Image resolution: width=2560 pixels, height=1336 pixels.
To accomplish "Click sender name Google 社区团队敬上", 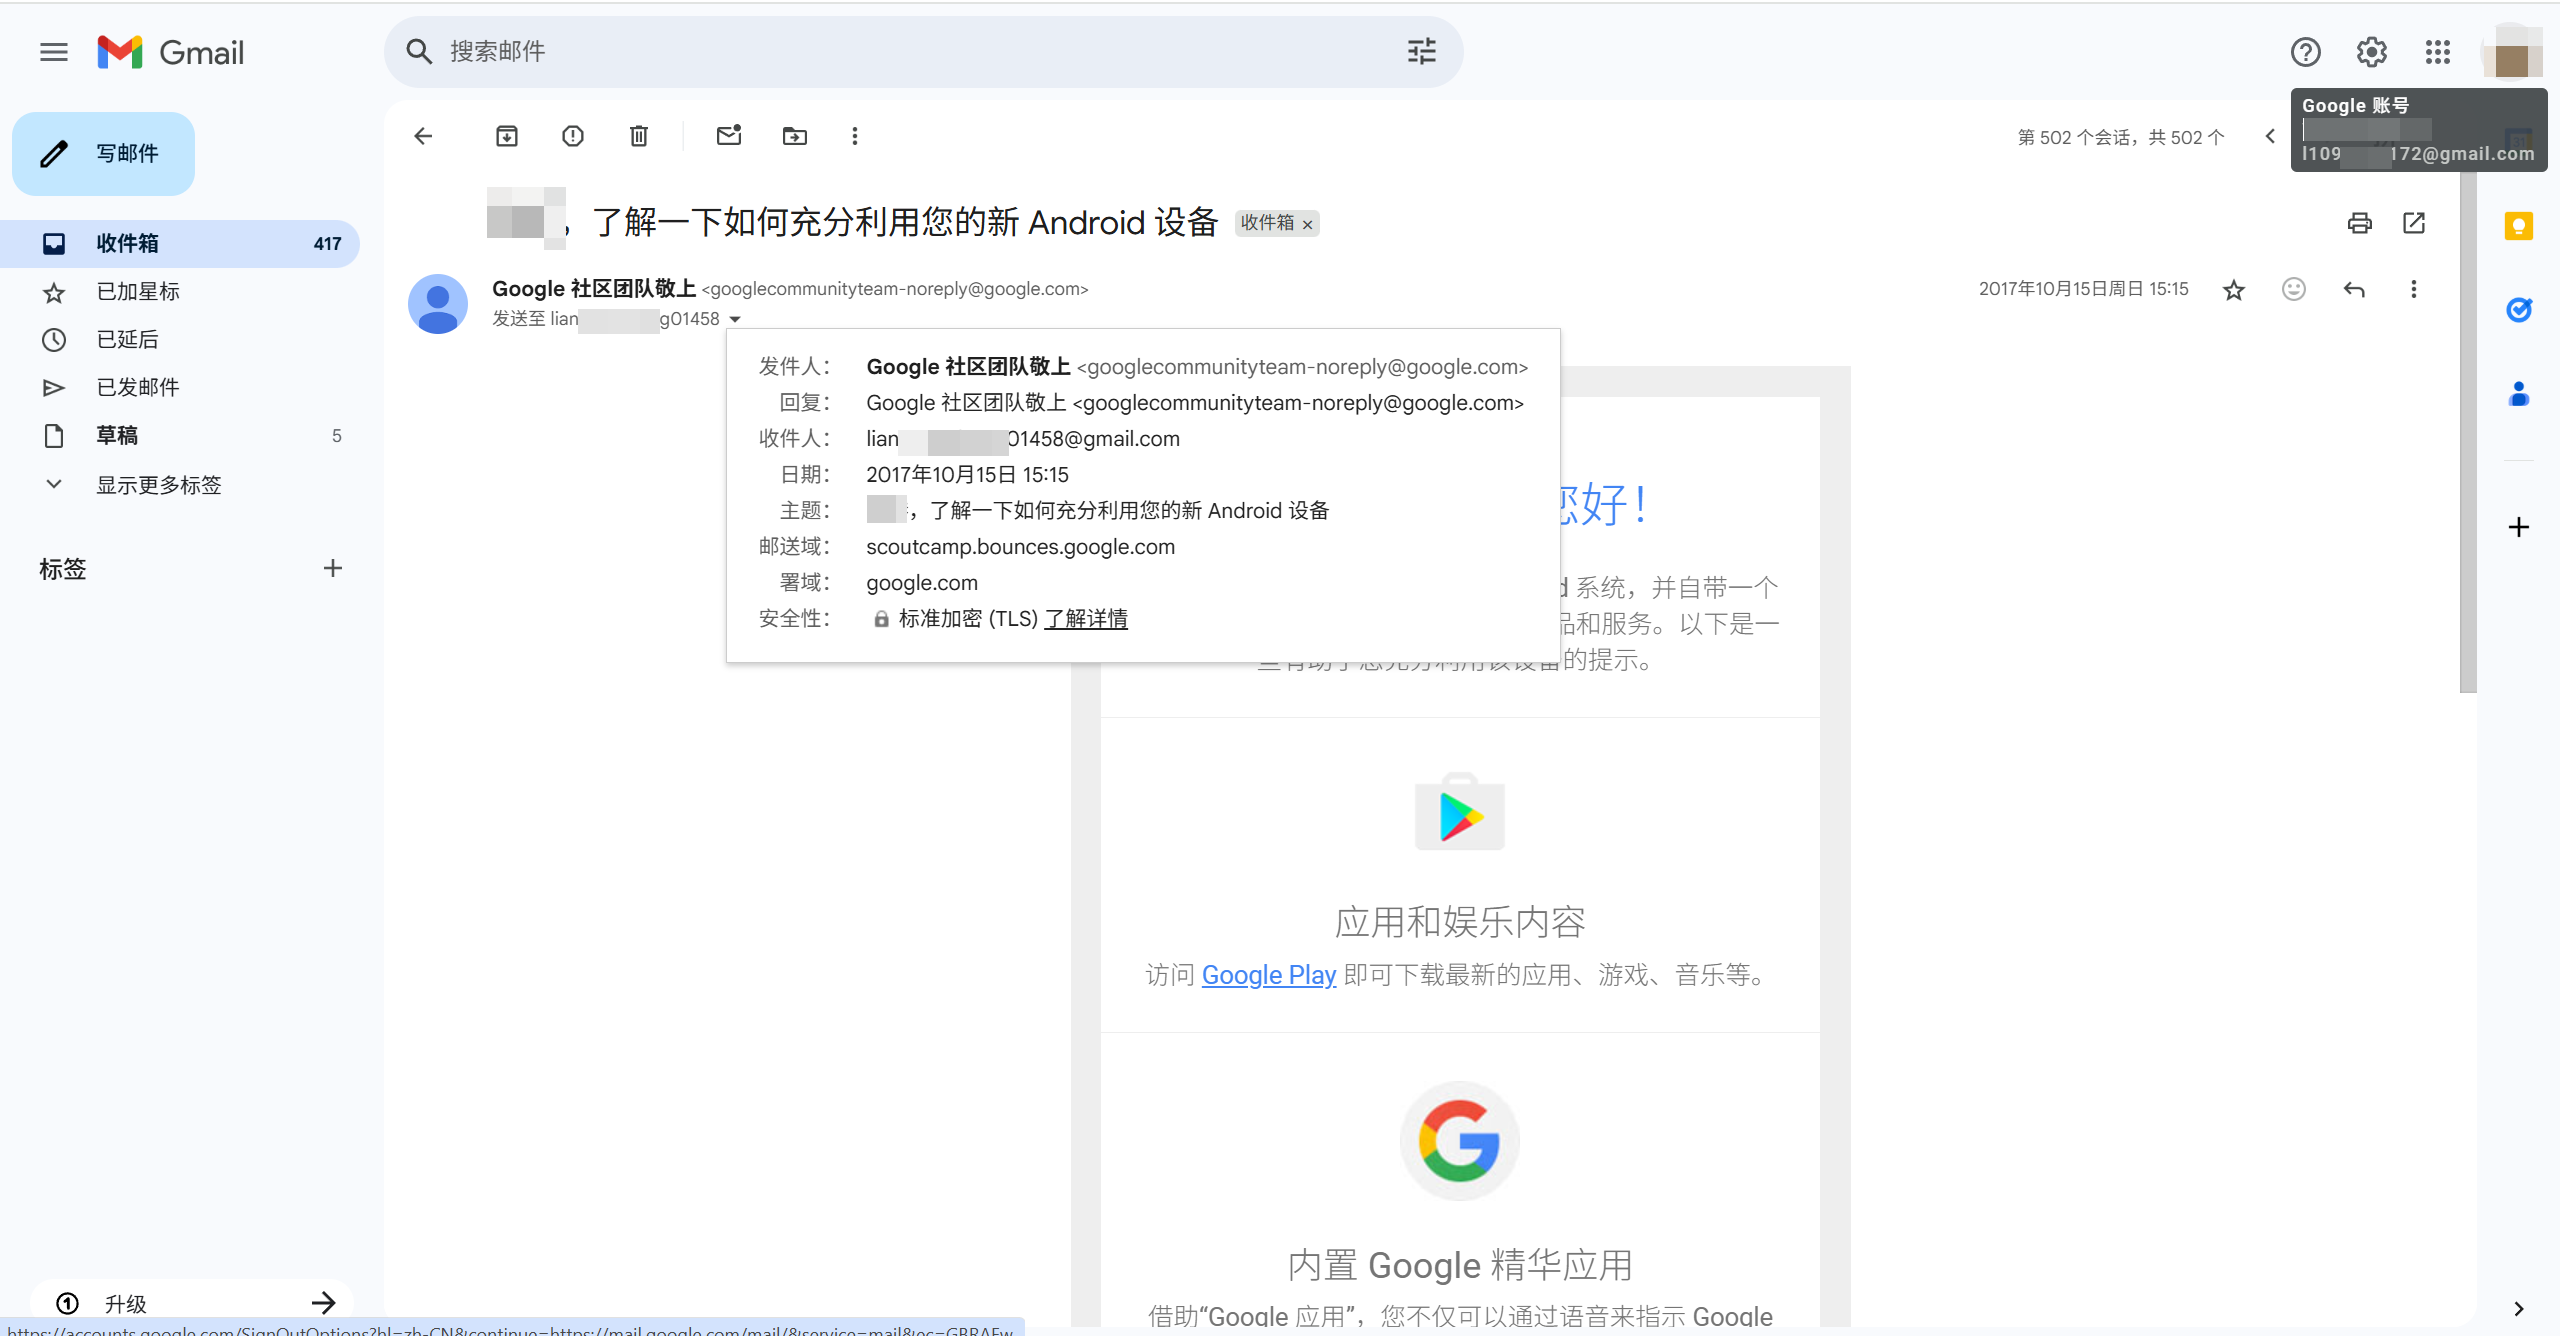I will [x=594, y=289].
